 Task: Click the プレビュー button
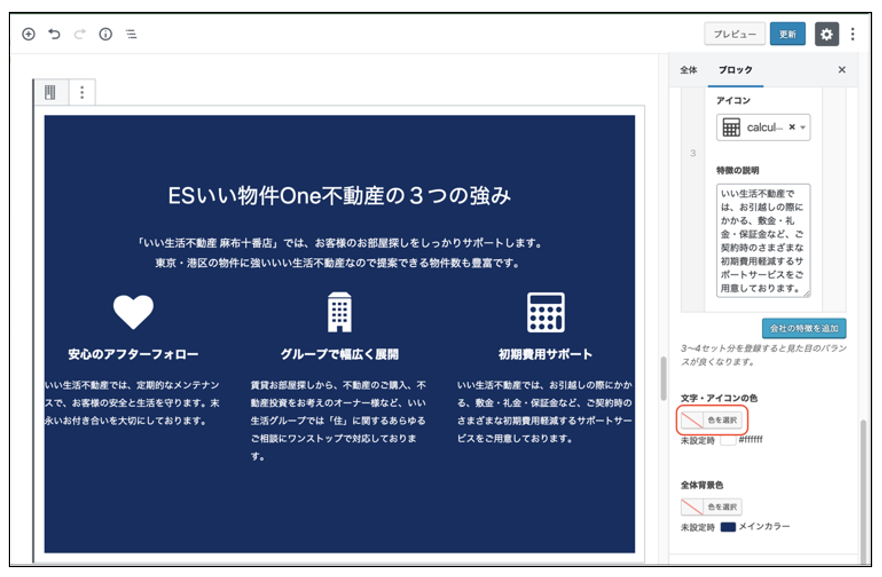coord(734,34)
